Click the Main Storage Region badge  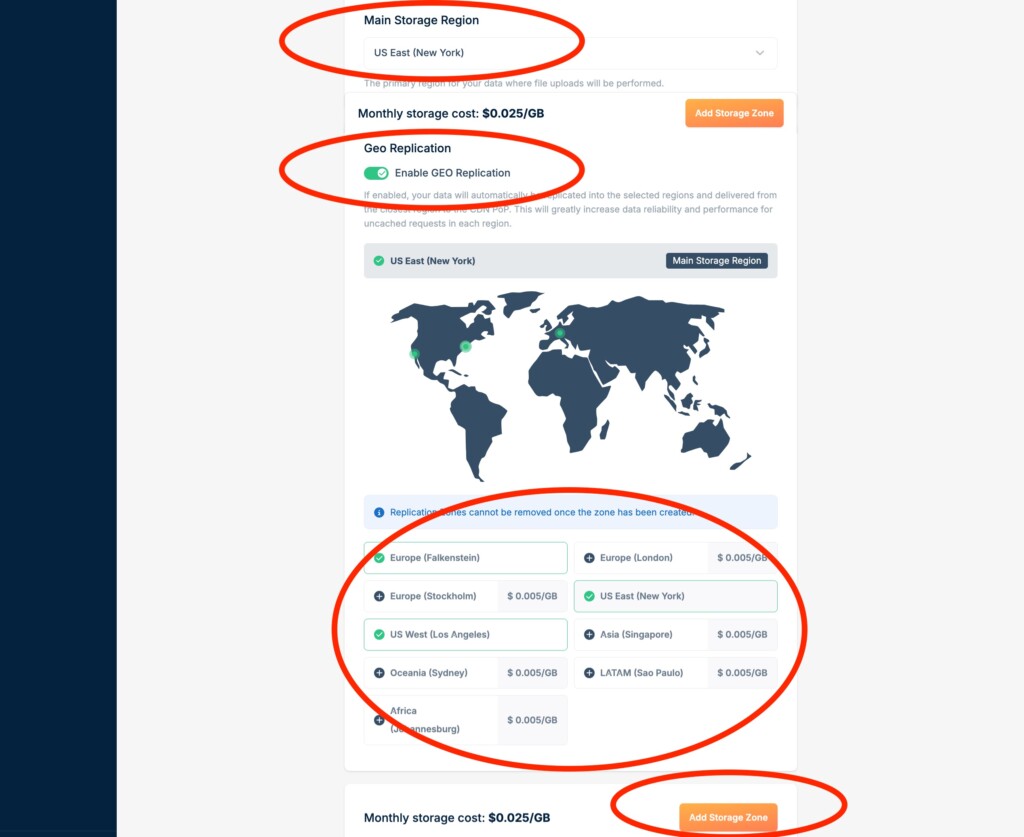click(717, 261)
